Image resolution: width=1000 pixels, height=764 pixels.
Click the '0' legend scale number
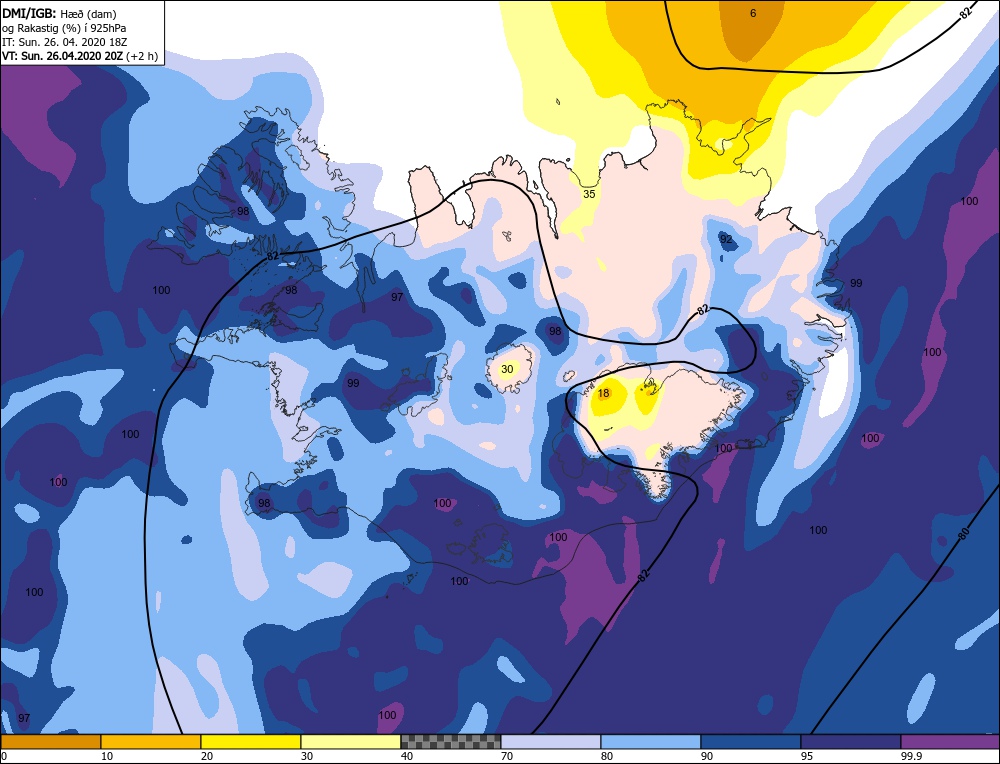(x=4, y=756)
